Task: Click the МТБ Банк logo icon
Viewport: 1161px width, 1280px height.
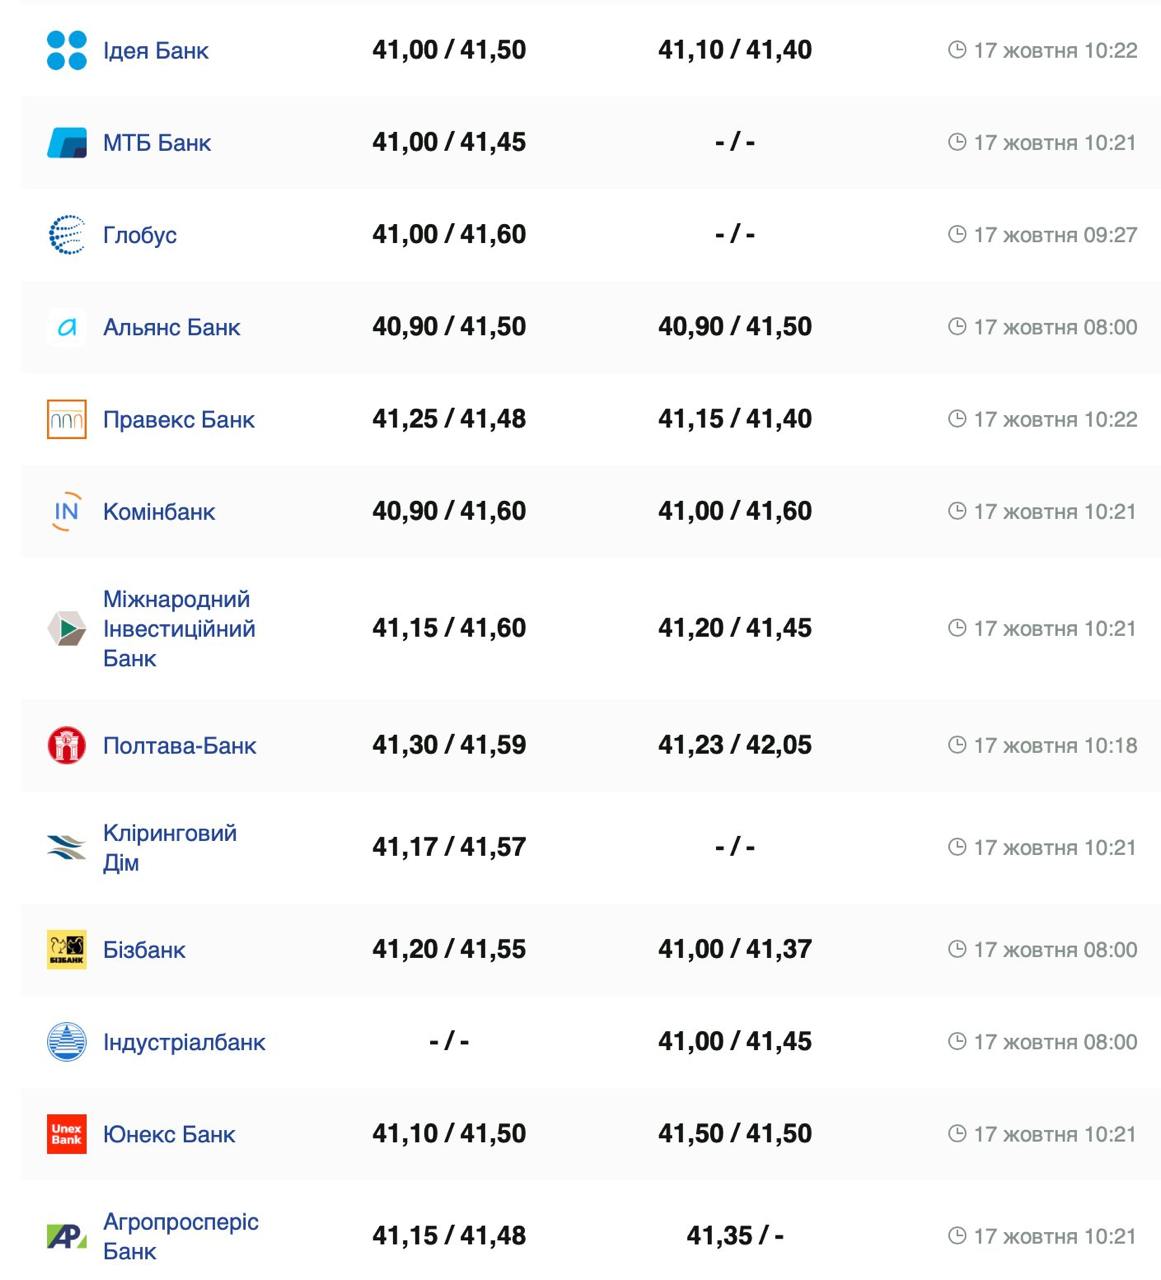Action: click(x=67, y=143)
